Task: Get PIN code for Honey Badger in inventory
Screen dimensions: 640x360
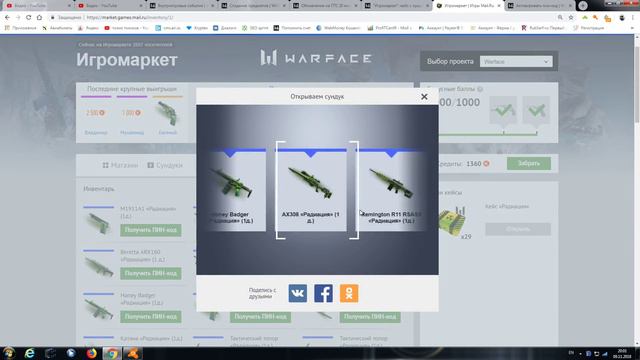Action: (x=151, y=317)
